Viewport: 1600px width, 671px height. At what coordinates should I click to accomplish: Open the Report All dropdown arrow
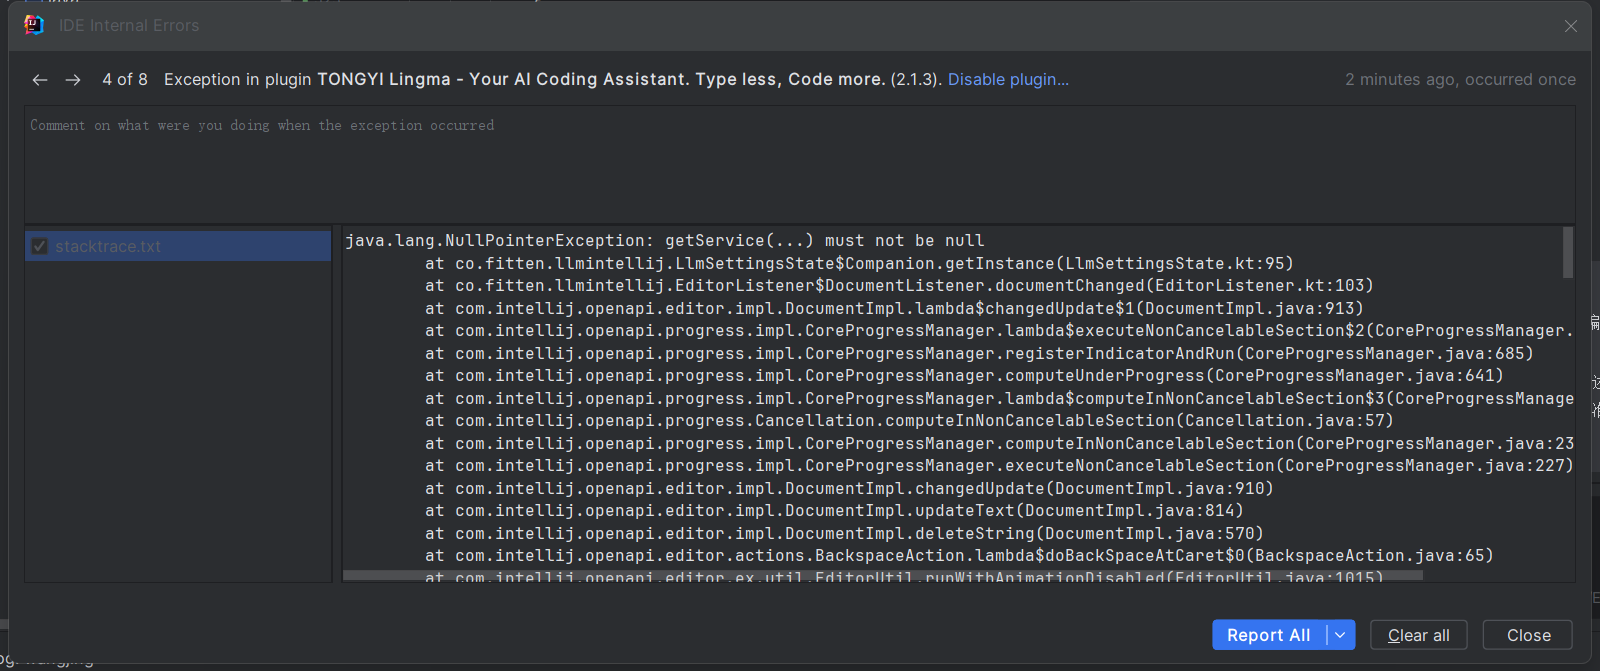pyautogui.click(x=1341, y=635)
